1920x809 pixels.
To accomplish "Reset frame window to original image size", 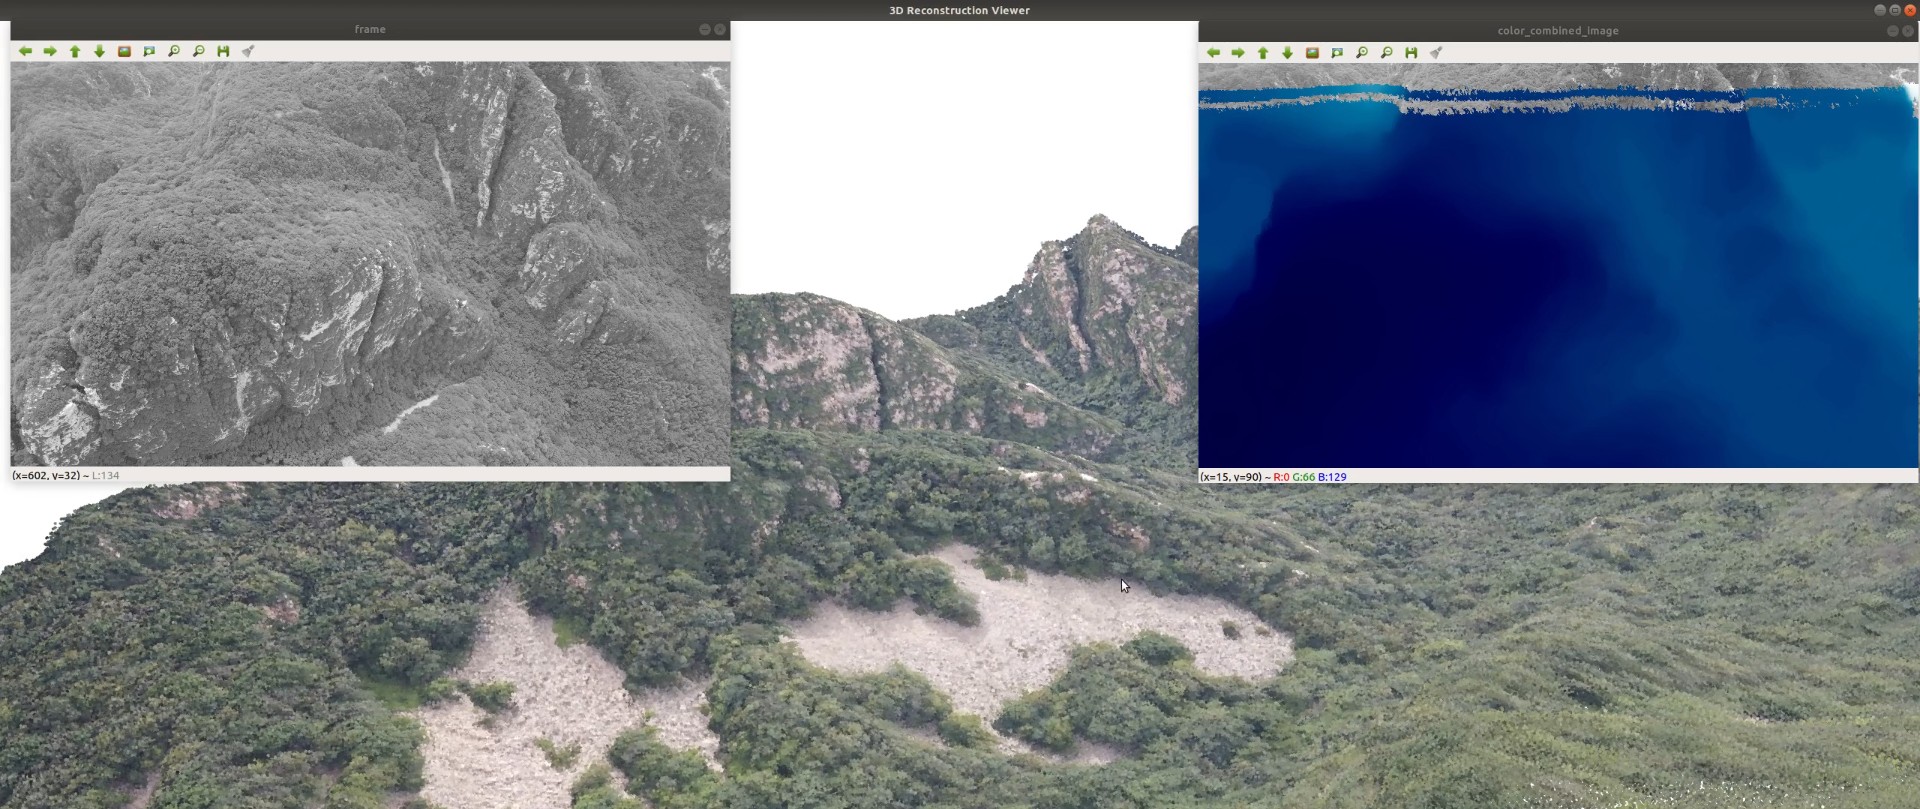I will pyautogui.click(x=124, y=51).
